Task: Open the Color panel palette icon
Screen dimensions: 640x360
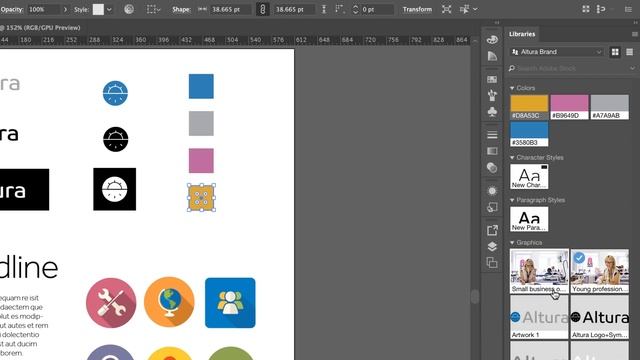Action: point(492,40)
